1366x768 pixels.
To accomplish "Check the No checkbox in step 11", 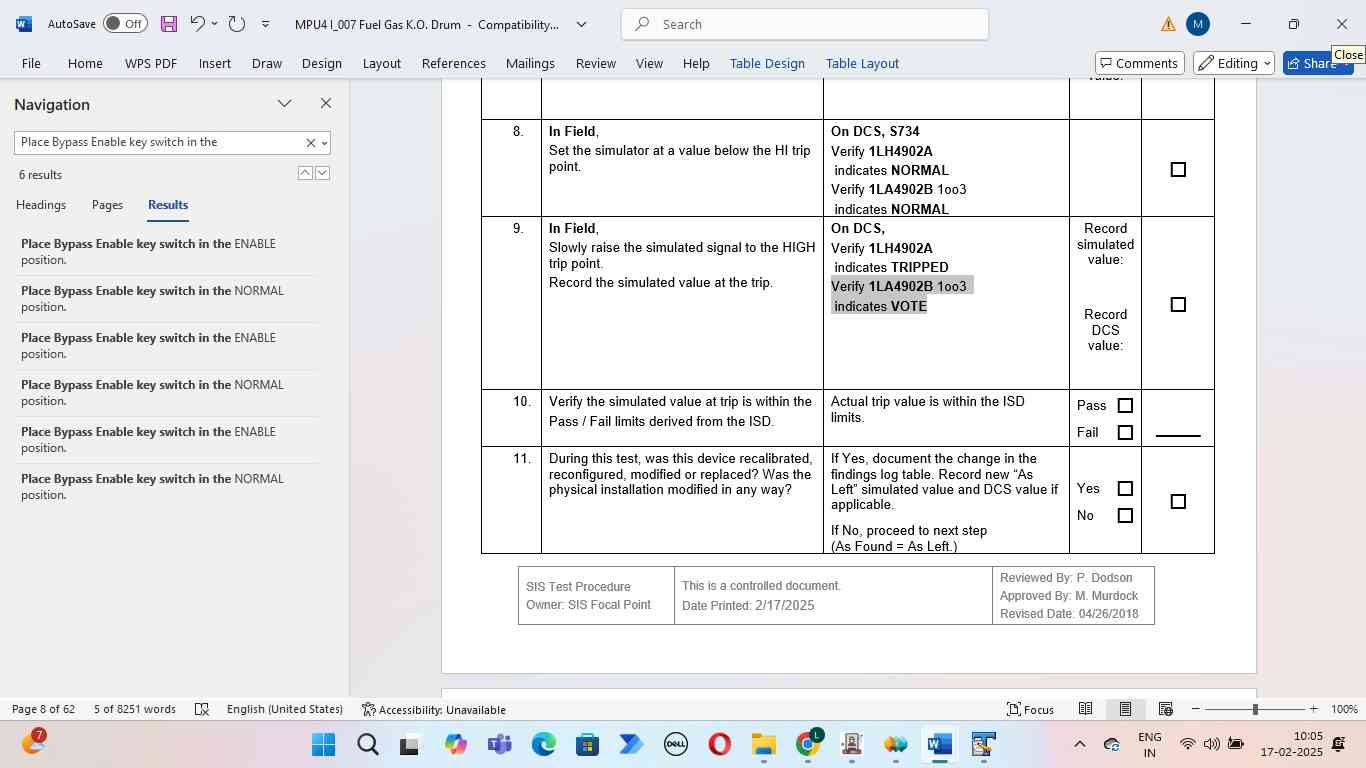I will tap(1125, 516).
